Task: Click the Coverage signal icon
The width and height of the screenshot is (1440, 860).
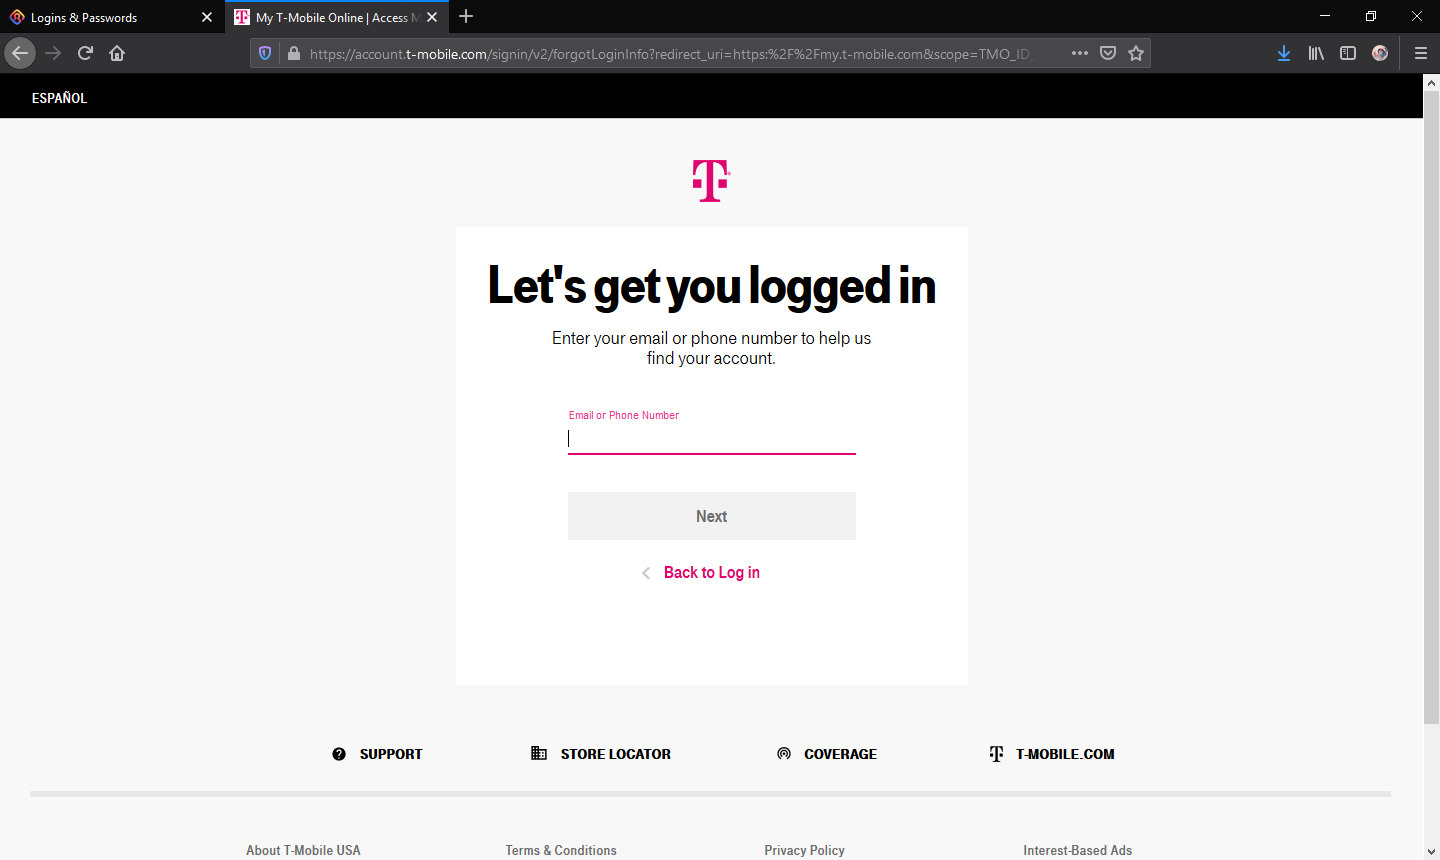Action: pos(784,754)
